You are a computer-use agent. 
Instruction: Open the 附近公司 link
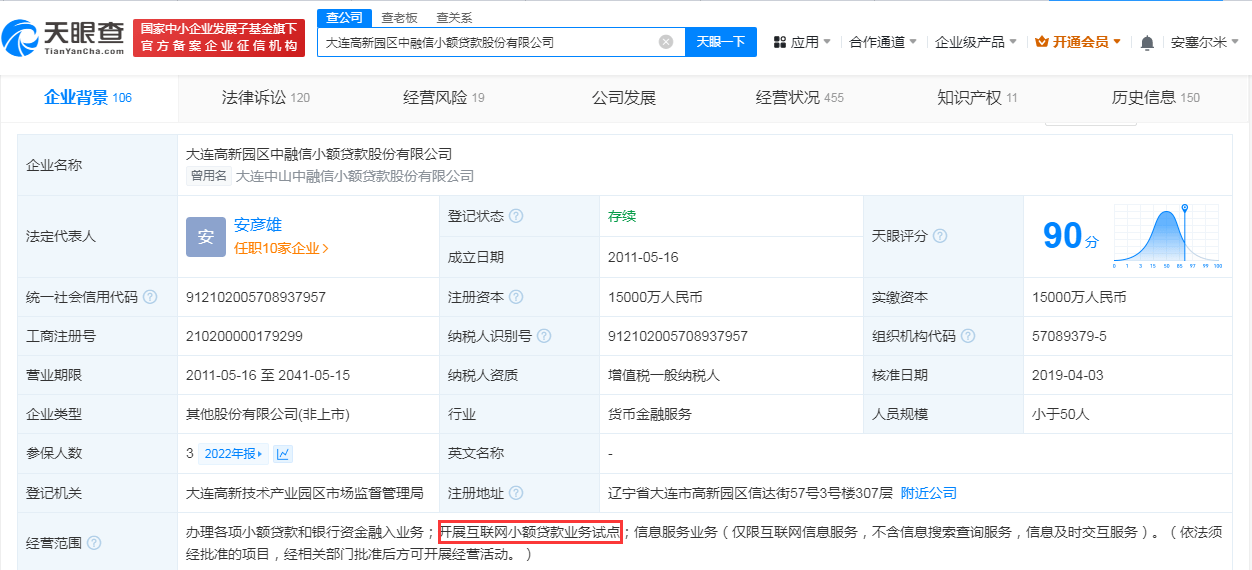pos(929,493)
